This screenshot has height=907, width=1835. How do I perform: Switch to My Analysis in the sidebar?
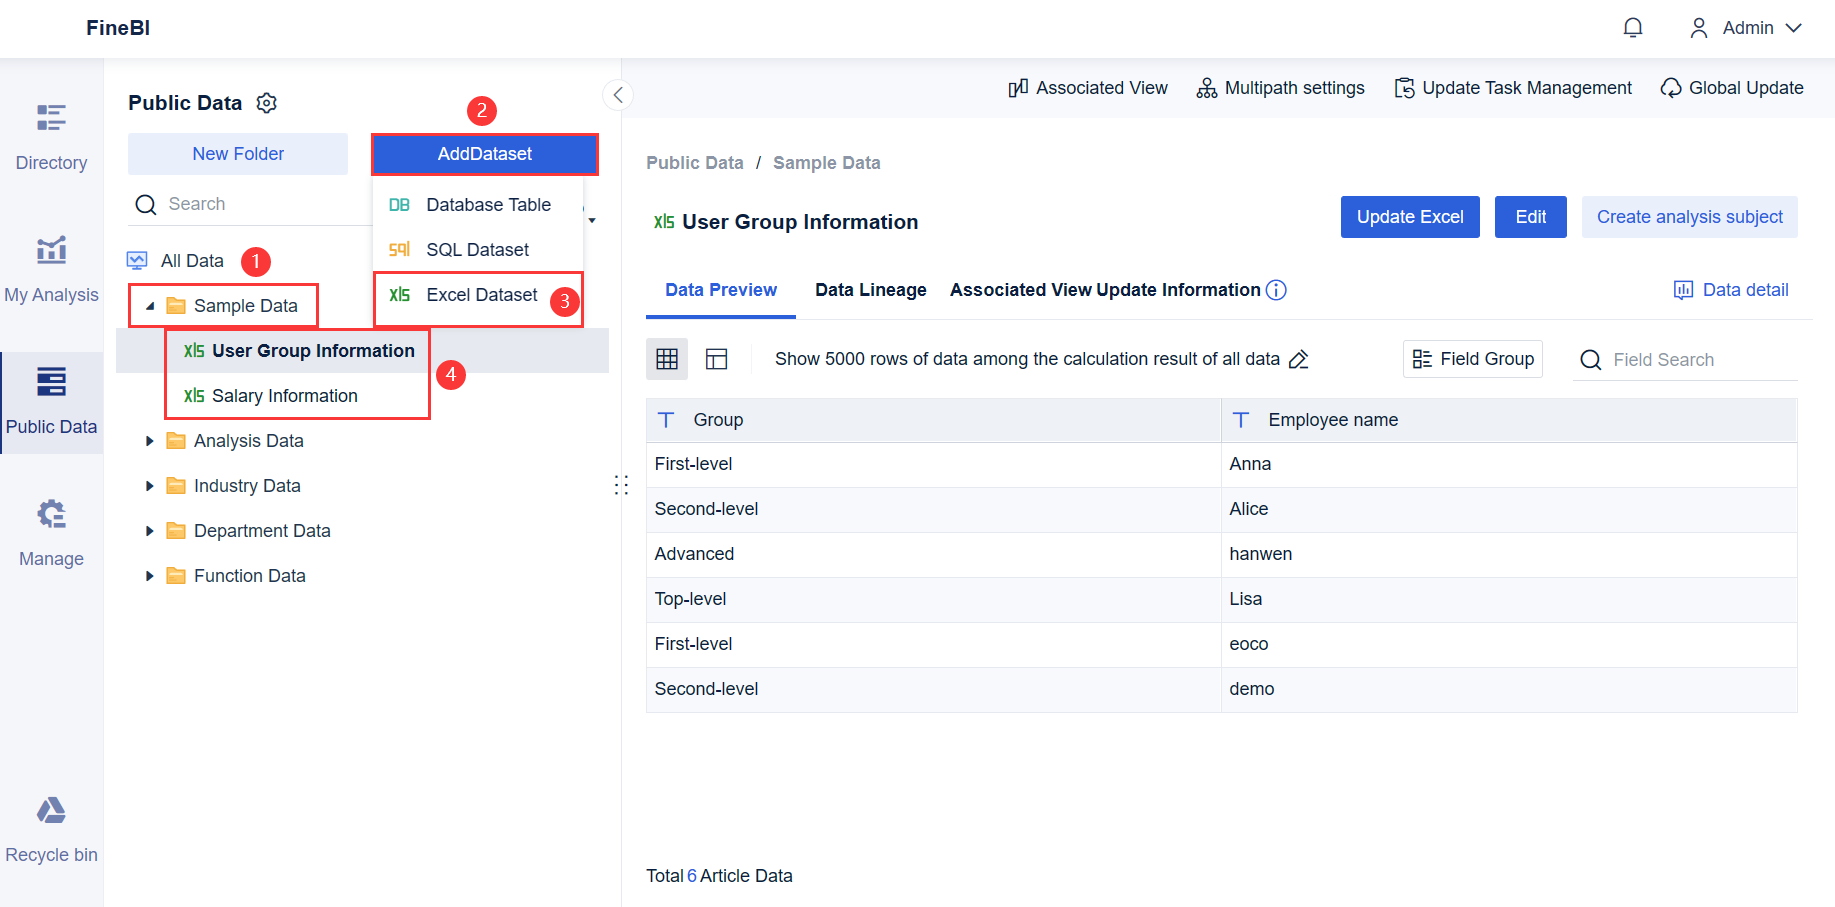click(x=50, y=268)
